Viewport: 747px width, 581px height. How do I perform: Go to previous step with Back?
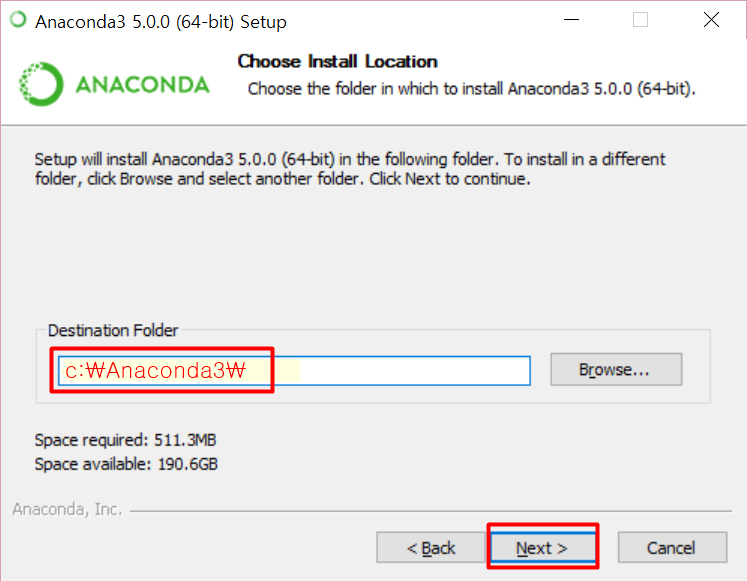coord(431,548)
